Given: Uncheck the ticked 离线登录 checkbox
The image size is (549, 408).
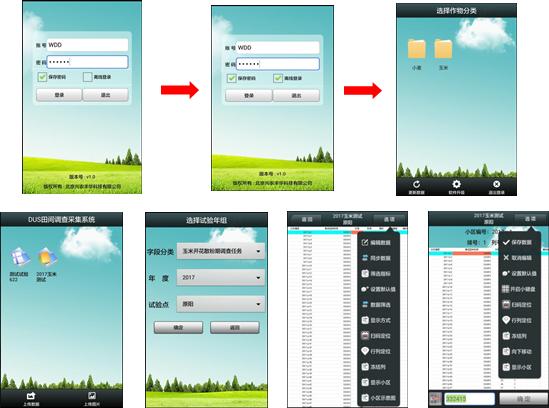Looking at the screenshot, I should (278, 78).
